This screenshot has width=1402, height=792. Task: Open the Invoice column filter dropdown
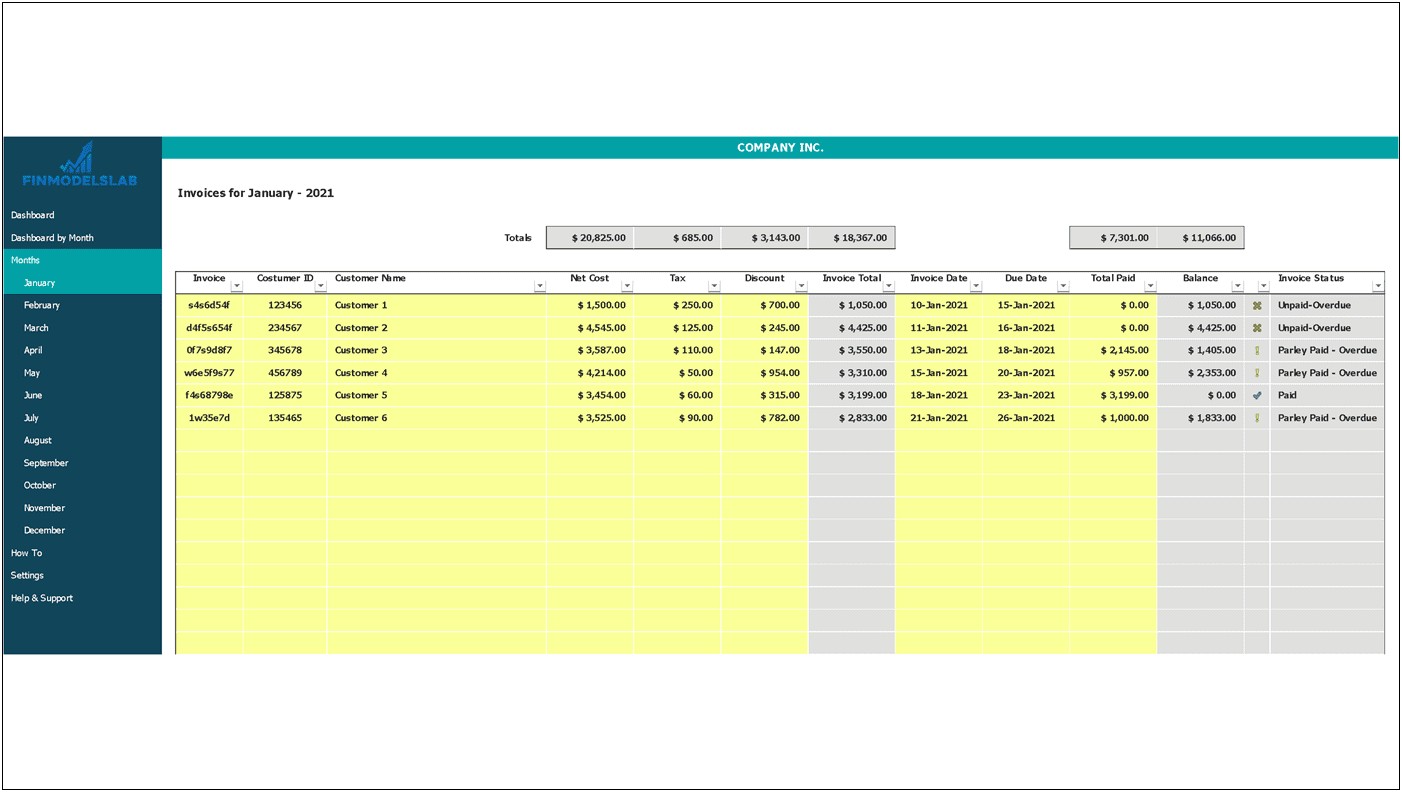pyautogui.click(x=237, y=286)
